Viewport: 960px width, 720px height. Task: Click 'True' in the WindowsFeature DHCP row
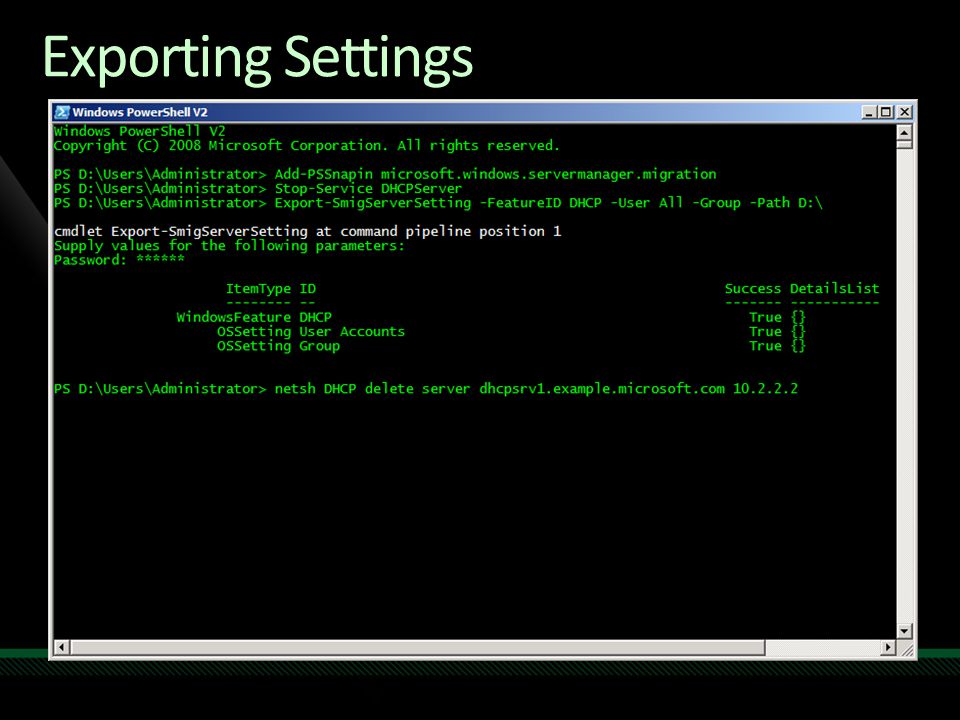(x=765, y=317)
